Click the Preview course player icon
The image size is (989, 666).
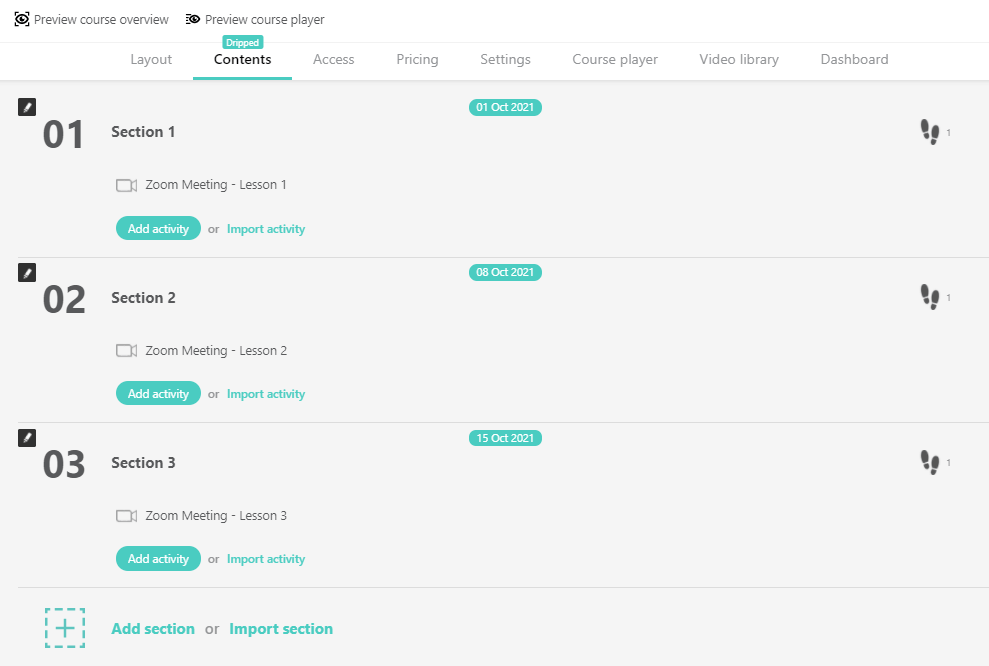click(190, 18)
